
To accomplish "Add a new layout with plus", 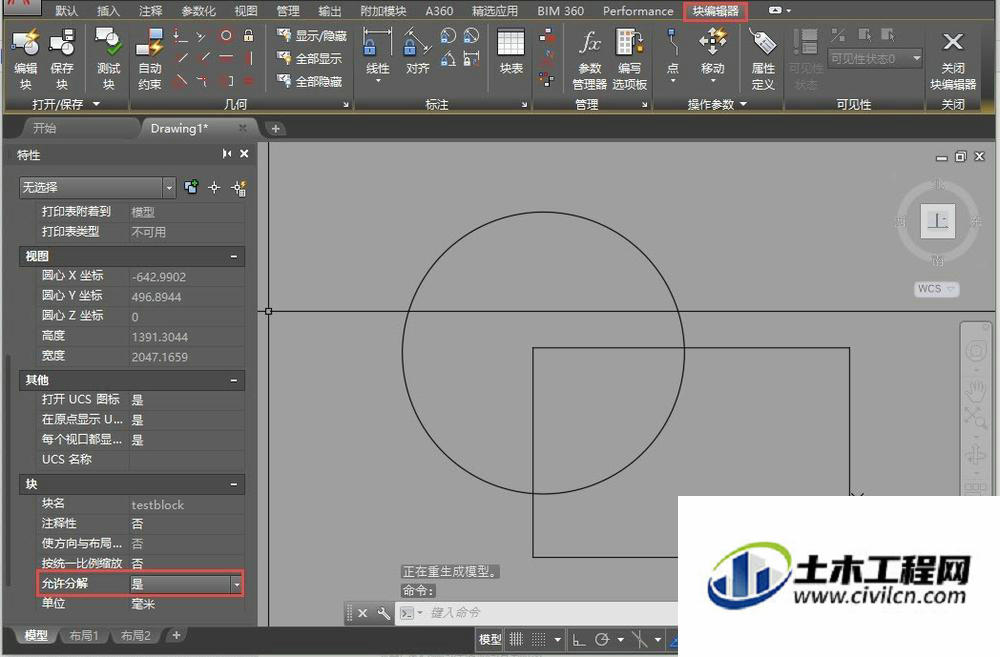I will (176, 635).
